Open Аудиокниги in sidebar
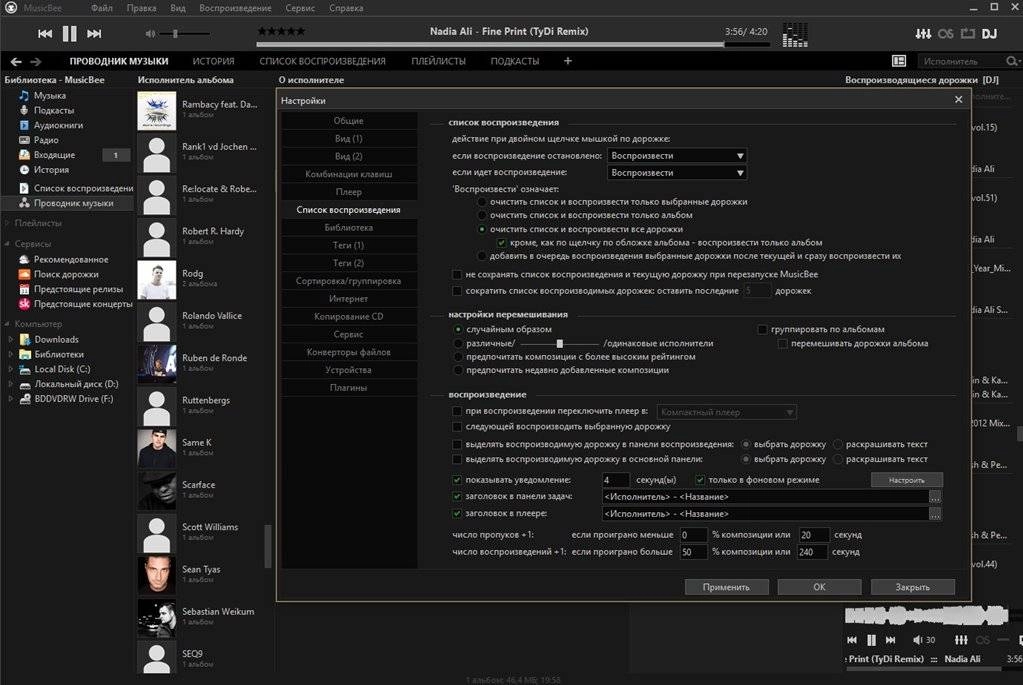Viewport: 1023px width, 685px height. click(x=58, y=125)
